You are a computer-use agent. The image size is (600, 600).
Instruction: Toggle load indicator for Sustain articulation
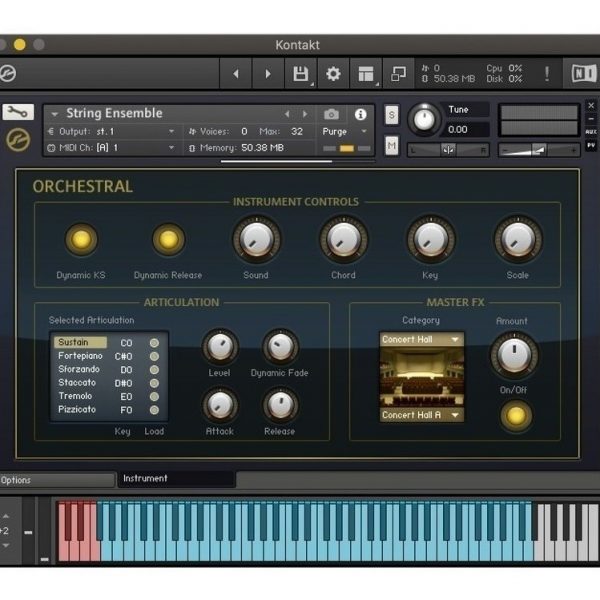(154, 343)
